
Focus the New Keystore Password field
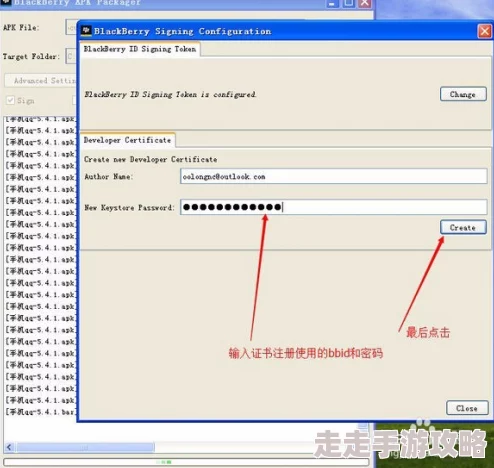click(334, 207)
